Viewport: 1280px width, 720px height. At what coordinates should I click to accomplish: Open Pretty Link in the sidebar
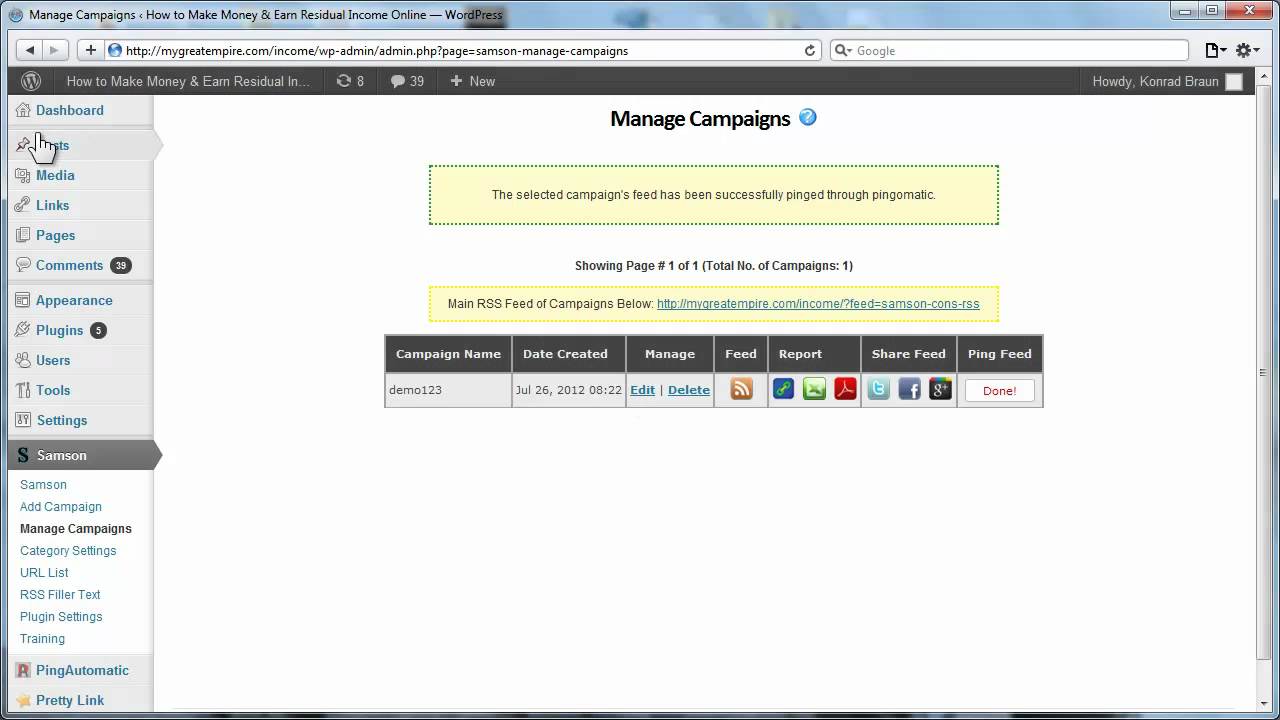click(69, 700)
